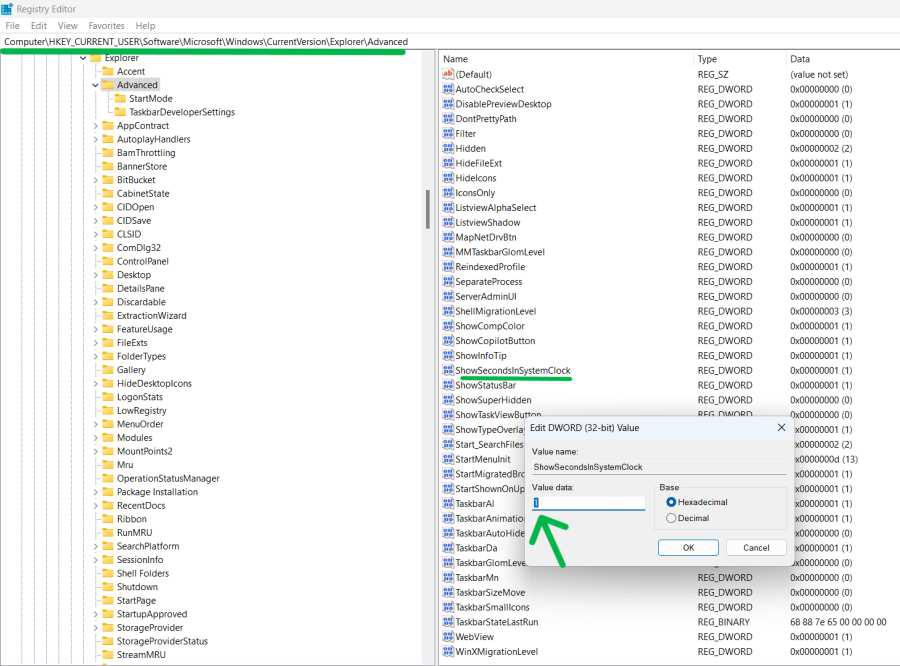Click the Hidden DWORD icon
This screenshot has width=900, height=666.
[448, 148]
